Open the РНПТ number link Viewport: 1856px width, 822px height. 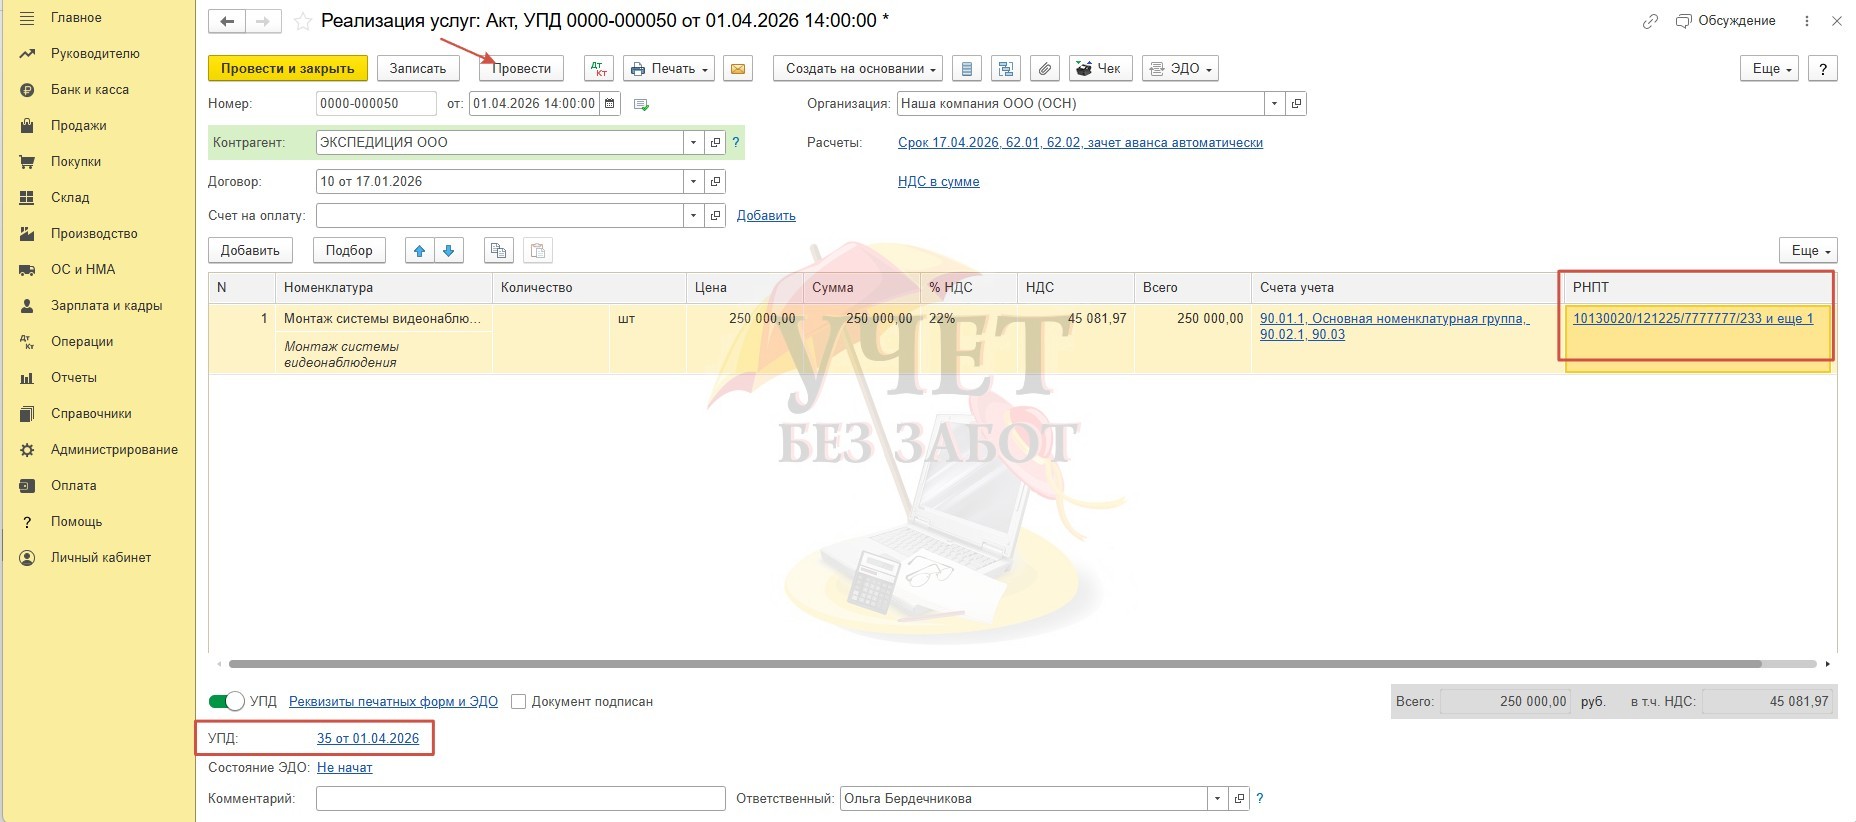tap(1692, 319)
